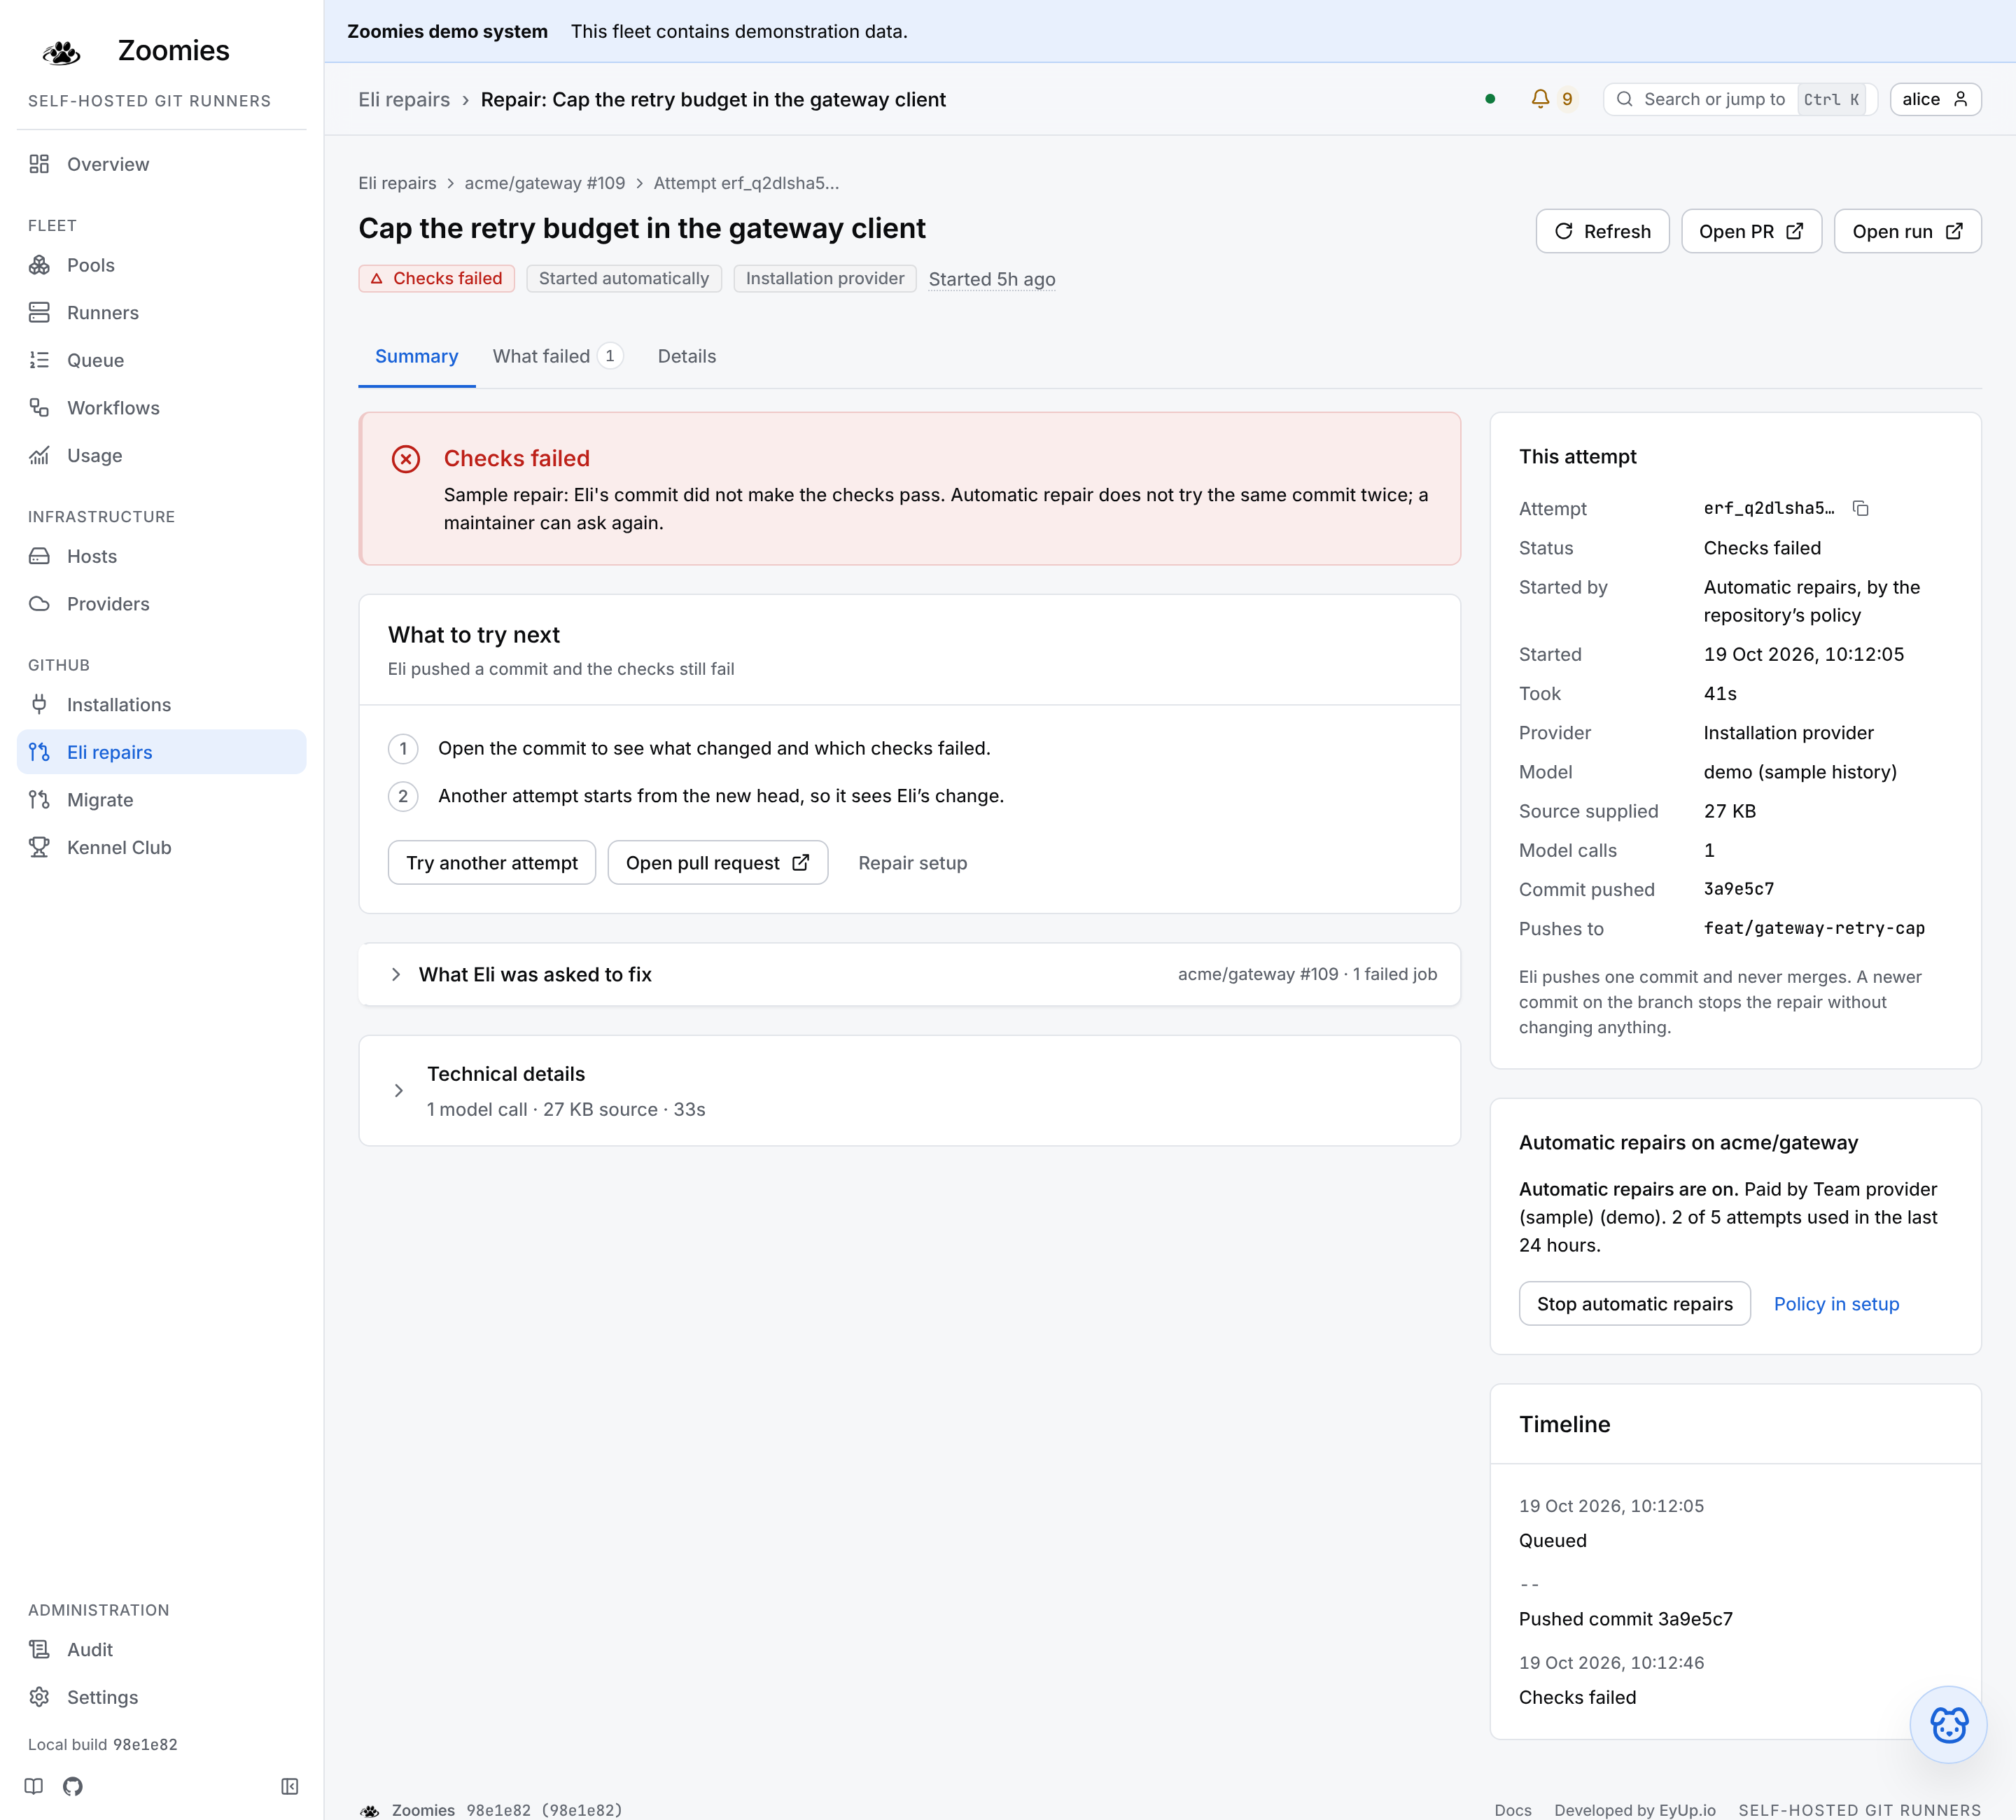This screenshot has height=1820, width=2016.
Task: Click the Started automatically badge
Action: [624, 279]
